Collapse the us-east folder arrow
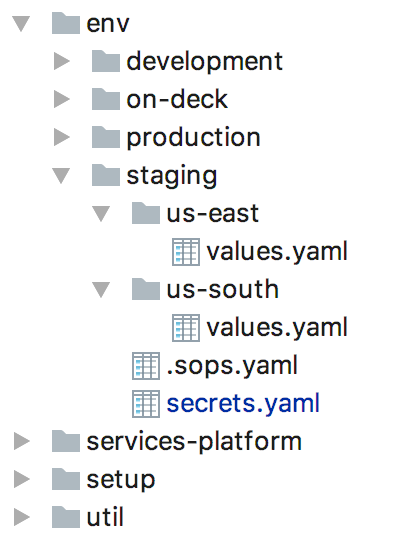This screenshot has width=418, height=536. pos(101,214)
